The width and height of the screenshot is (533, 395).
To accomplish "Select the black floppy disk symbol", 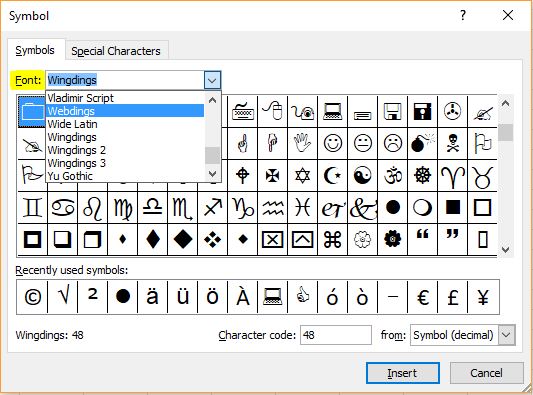I will (x=423, y=111).
